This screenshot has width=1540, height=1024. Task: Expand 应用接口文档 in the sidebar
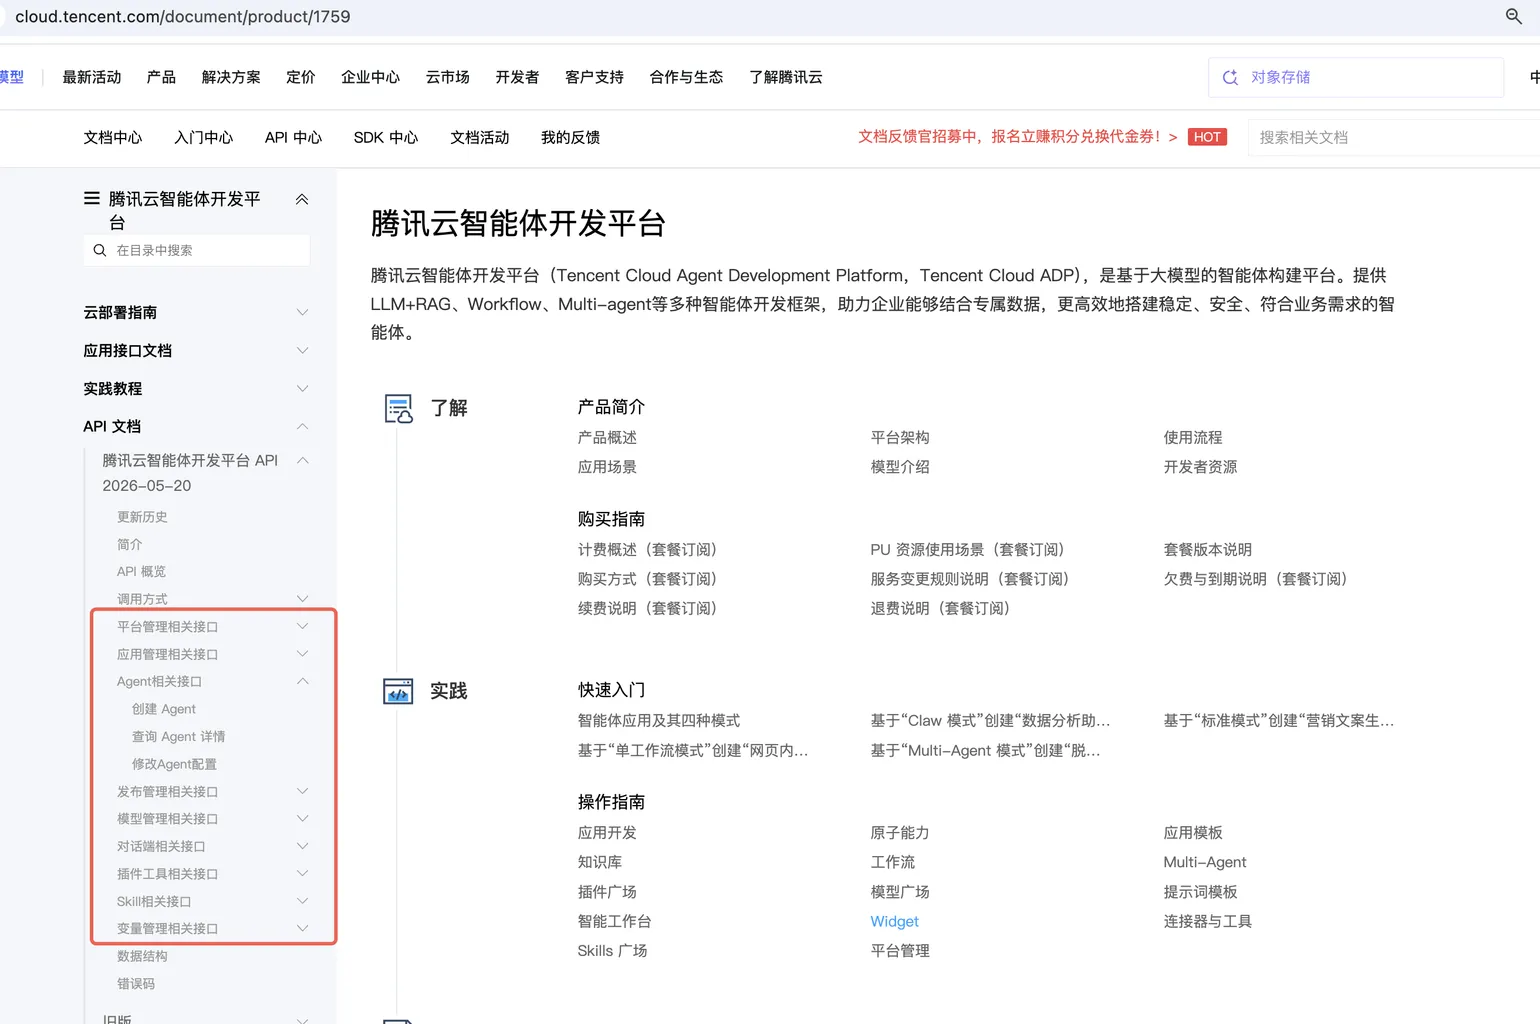click(302, 351)
